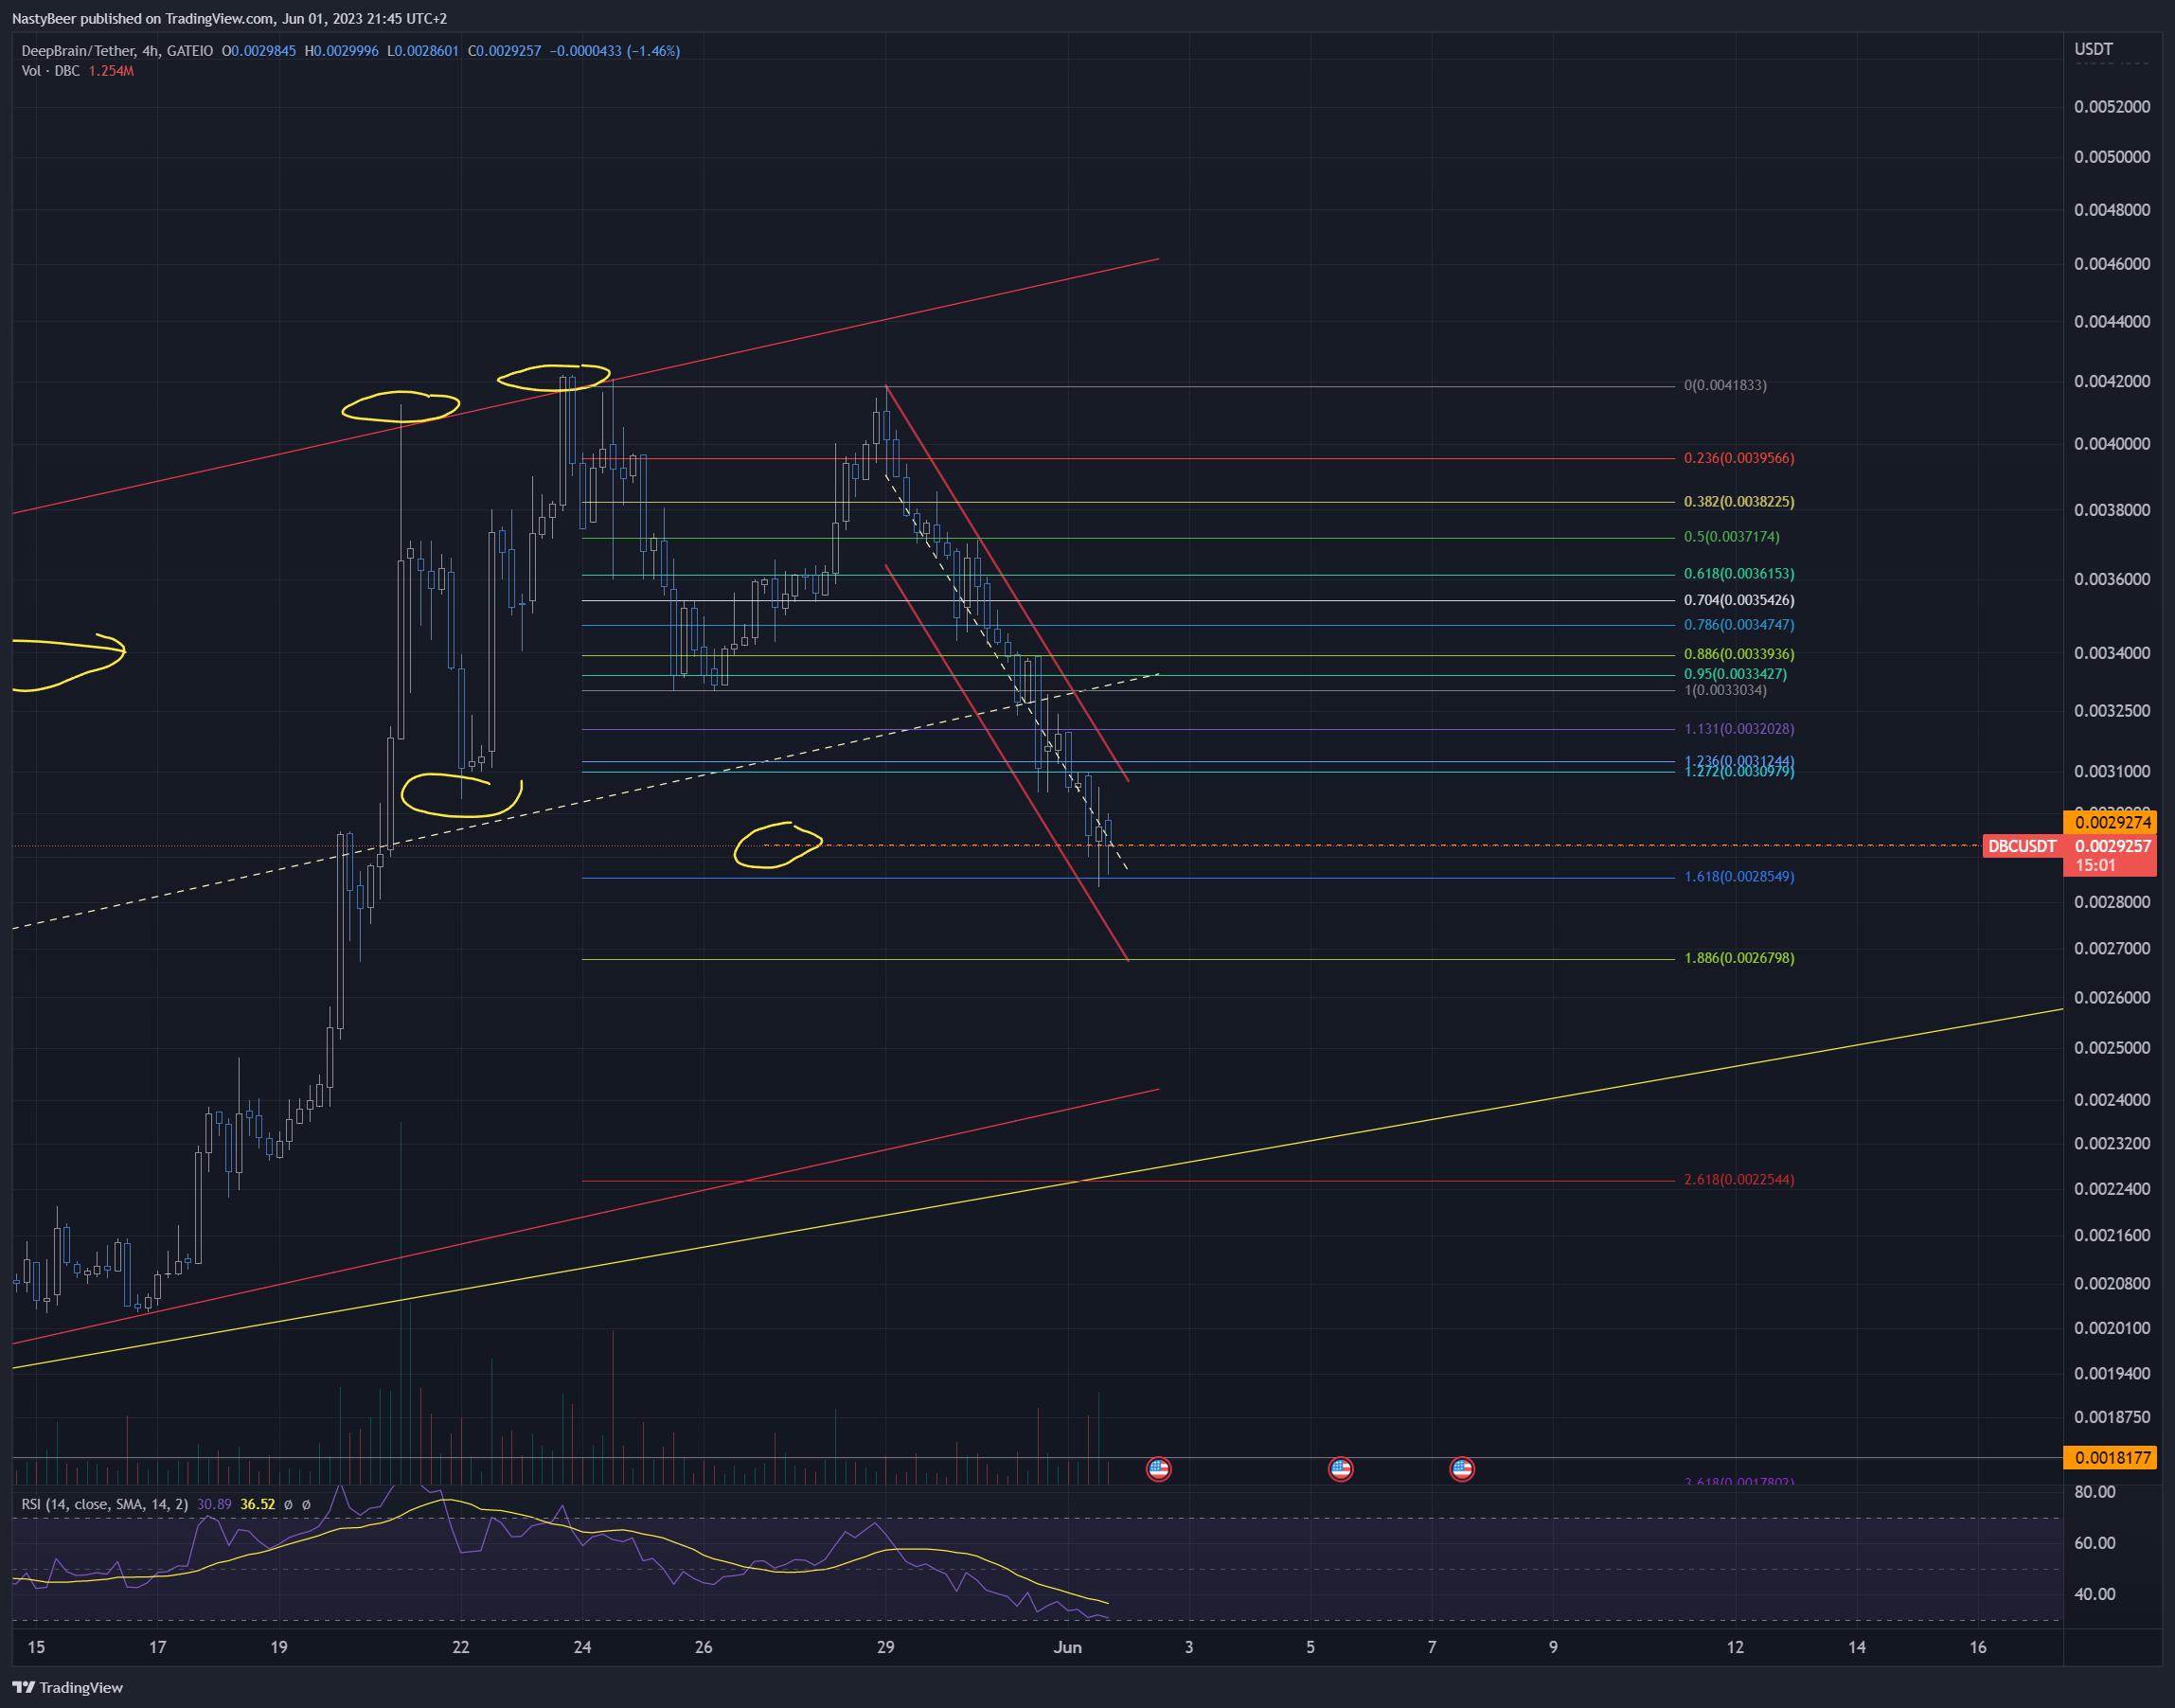
Task: Click the 0.0046000 price axis label
Action: (2111, 264)
